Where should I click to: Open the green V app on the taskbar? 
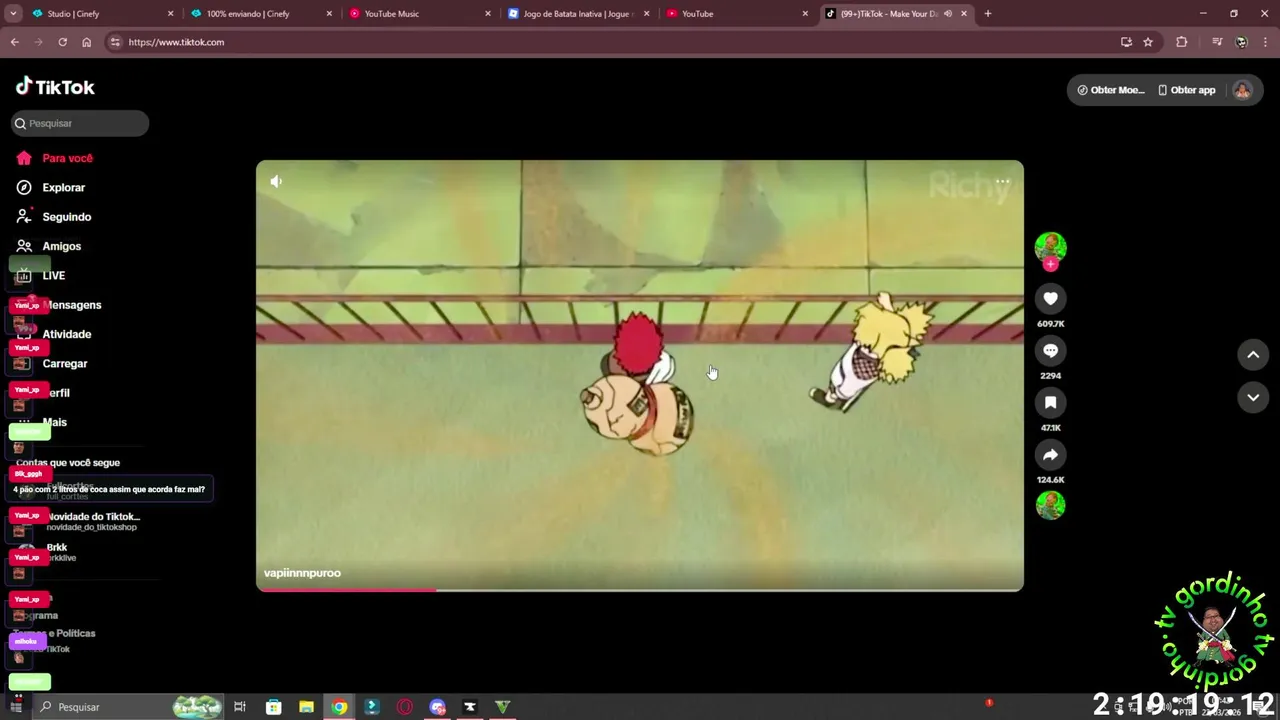502,707
